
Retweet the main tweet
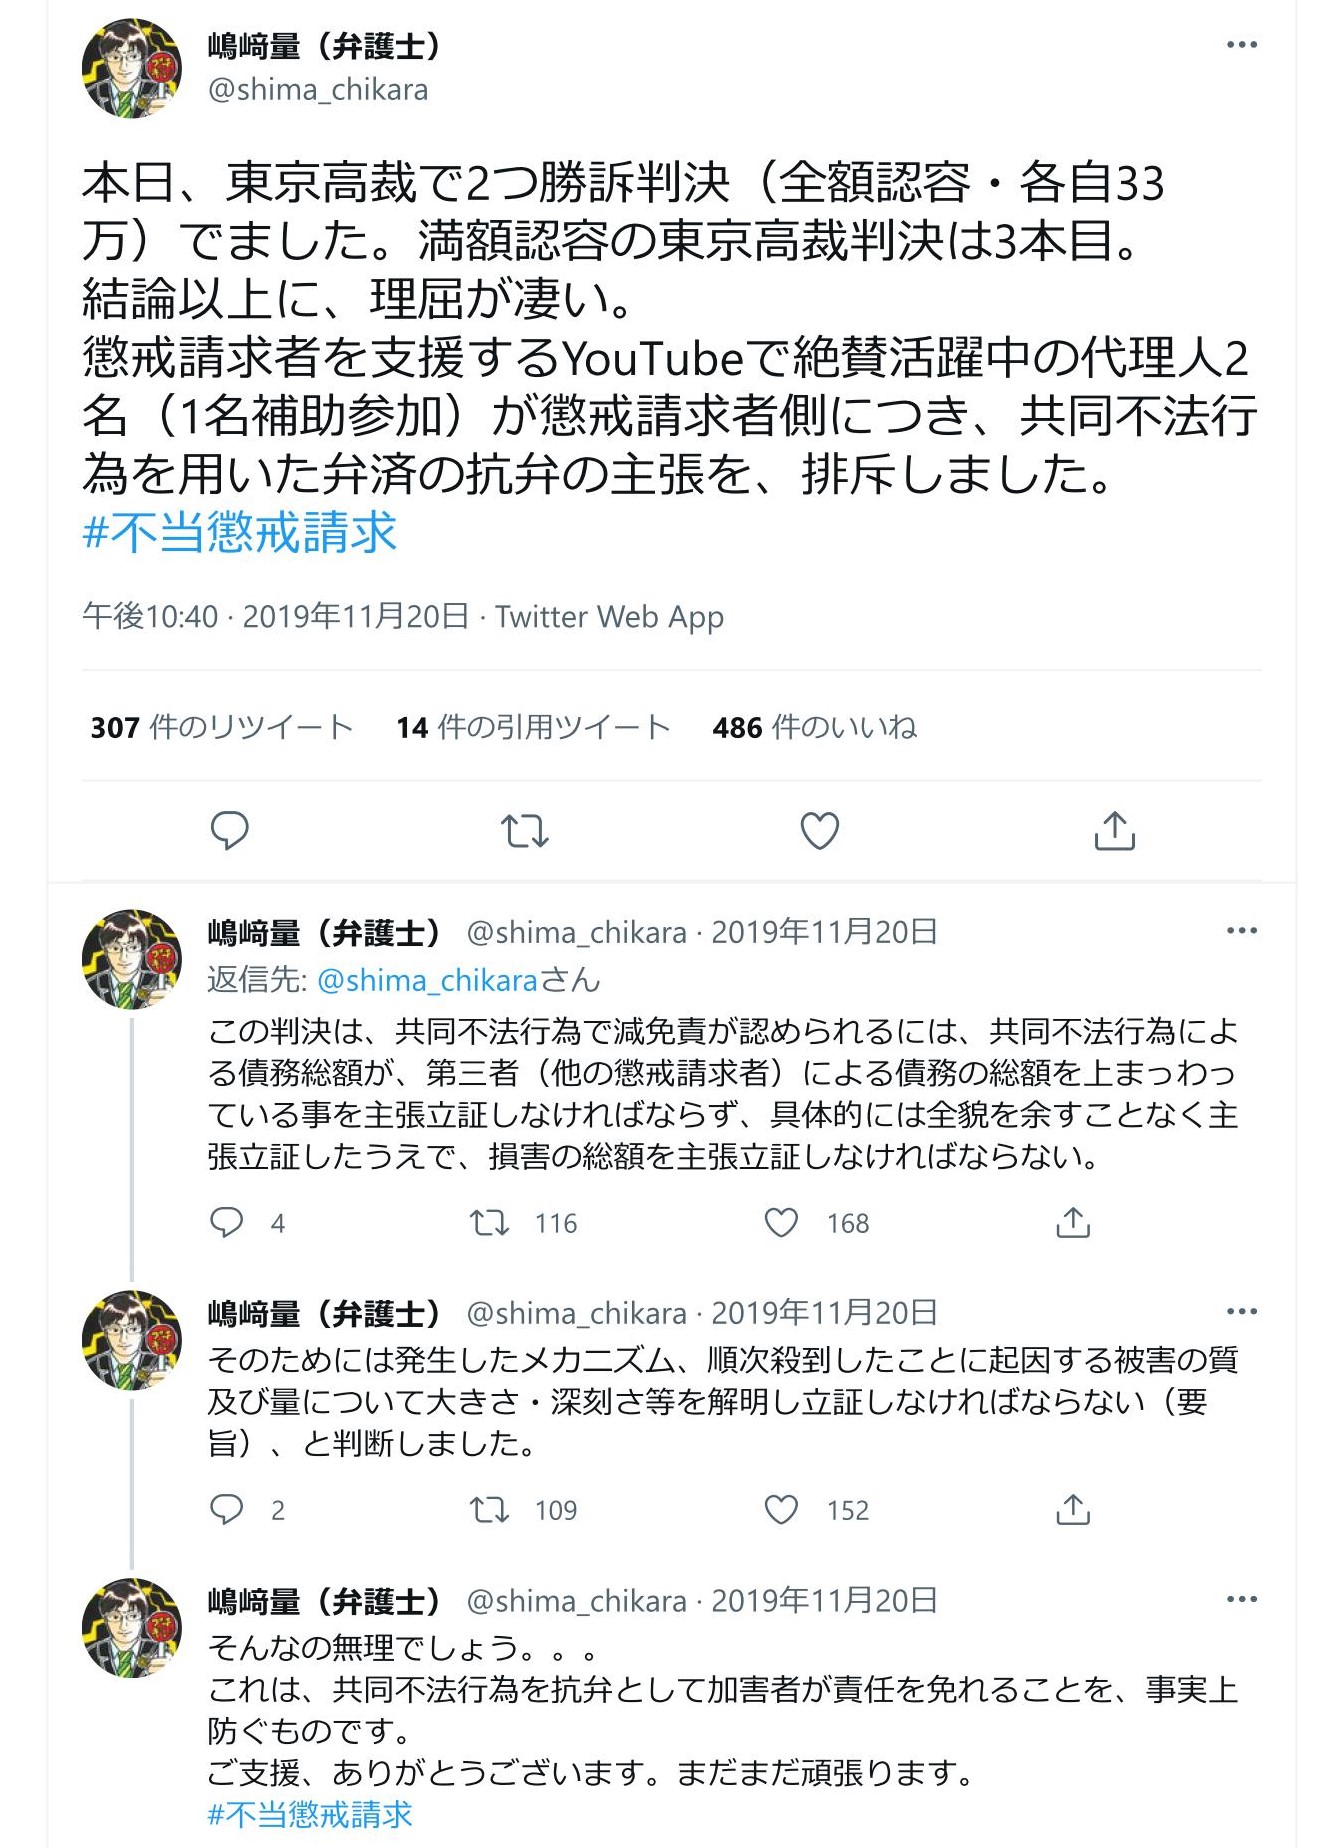pyautogui.click(x=524, y=830)
